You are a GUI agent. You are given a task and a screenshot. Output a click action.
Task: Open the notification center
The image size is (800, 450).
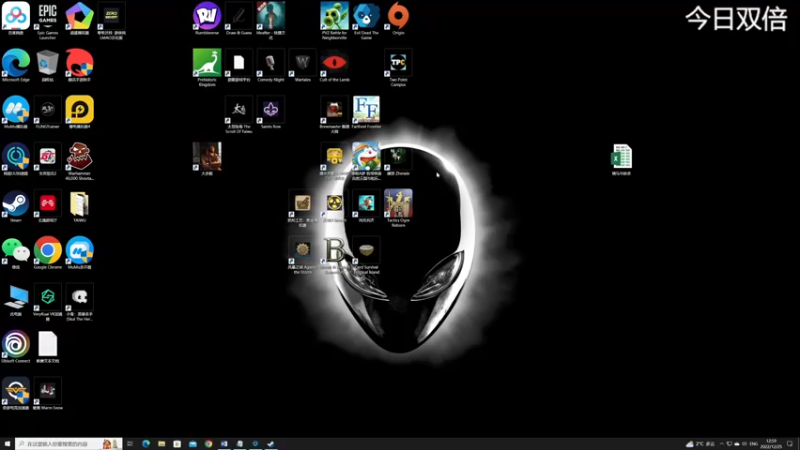tap(790, 444)
